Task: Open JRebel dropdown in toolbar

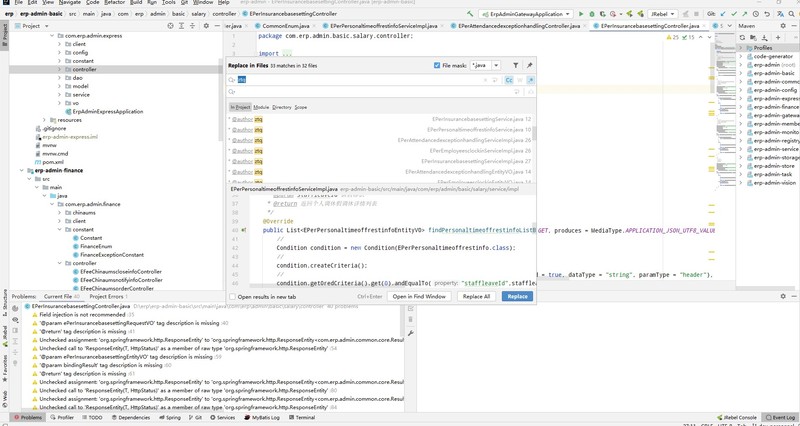Action: click(x=663, y=14)
